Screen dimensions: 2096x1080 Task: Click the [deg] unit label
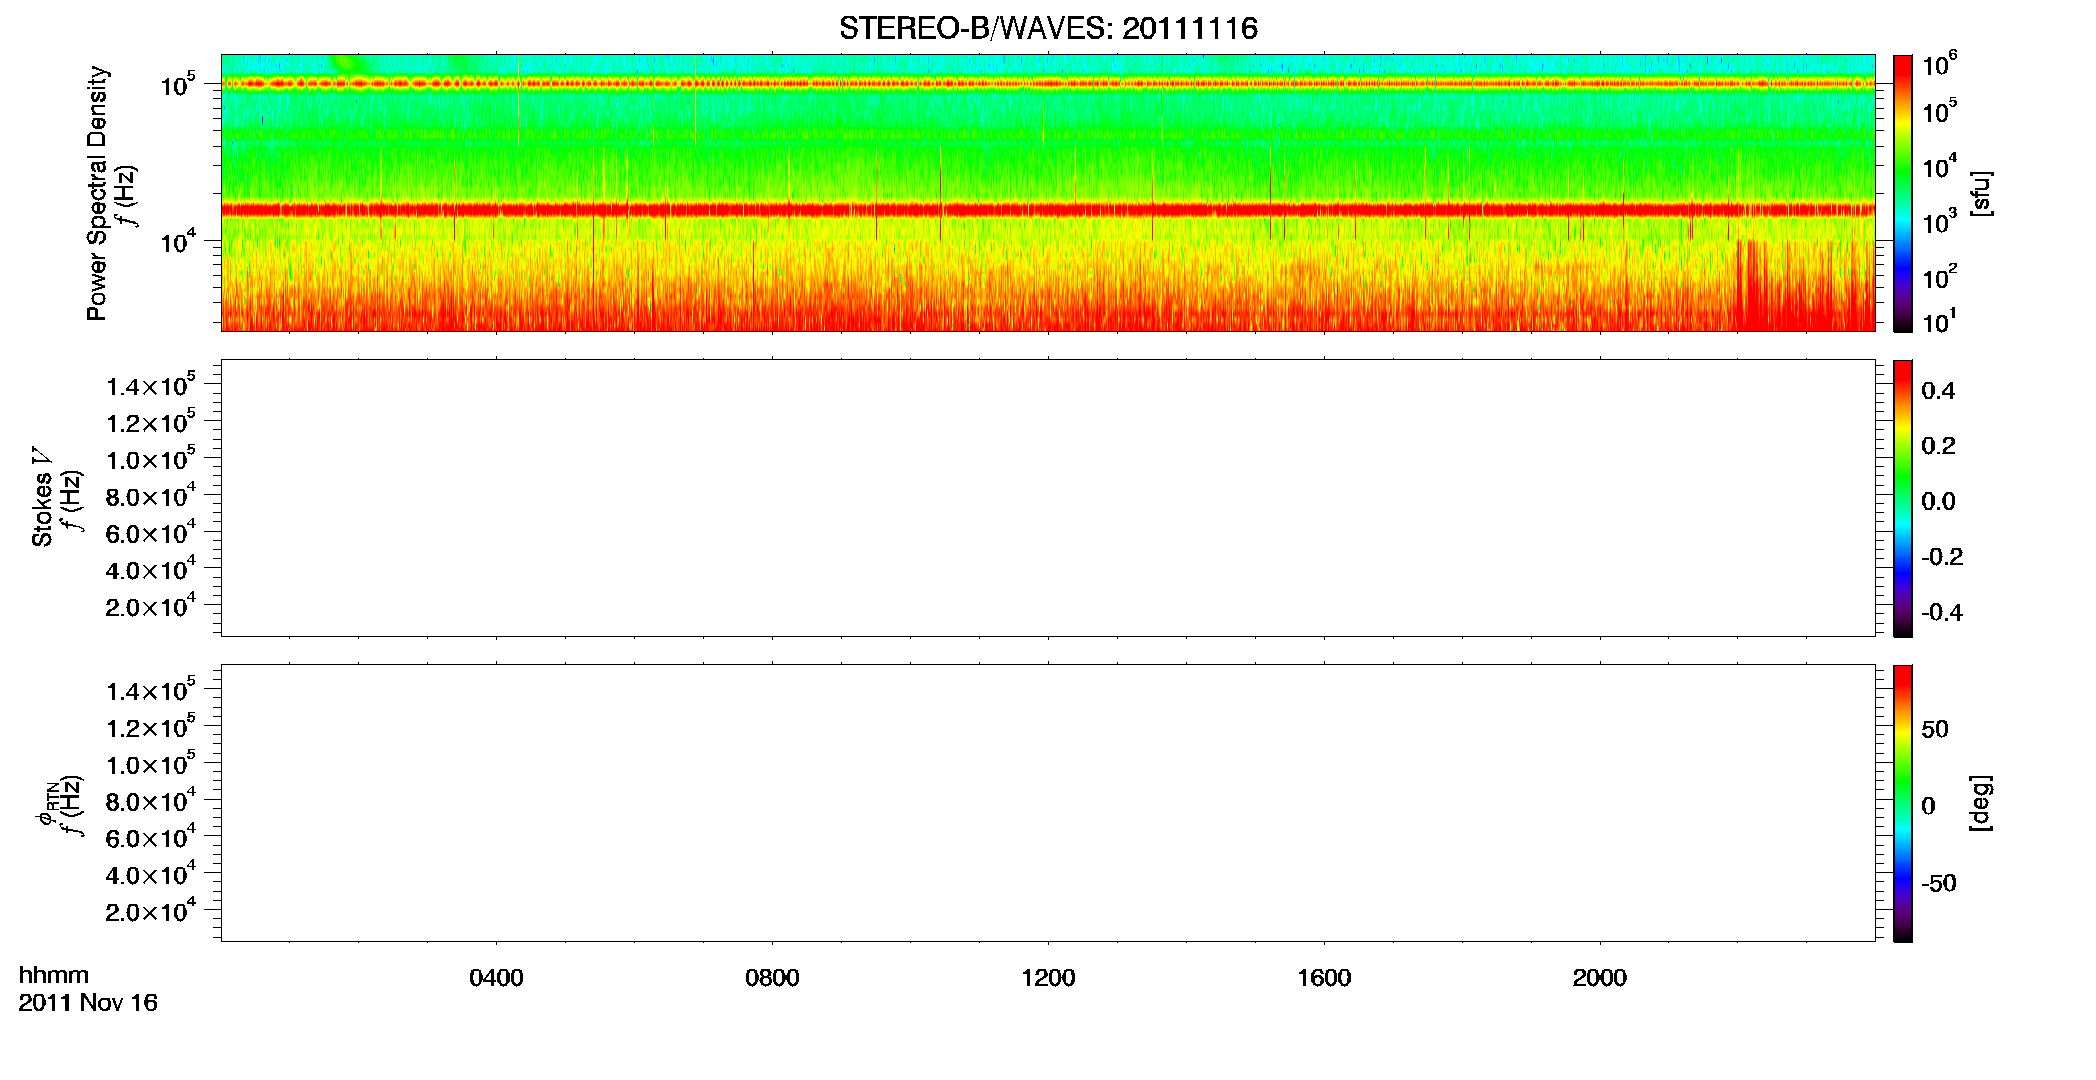[1981, 803]
